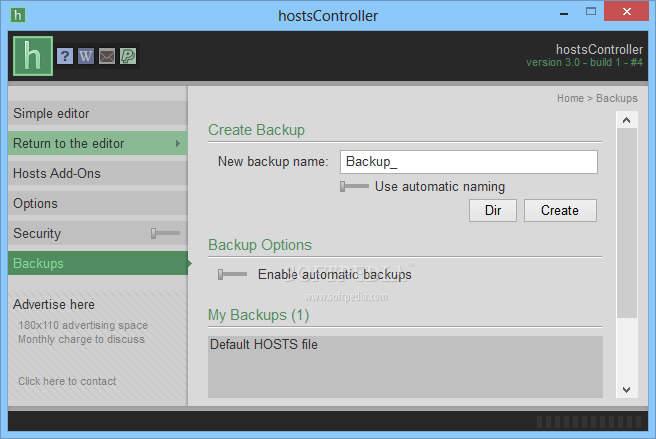Toggle Use automatic naming switch
Image resolution: width=656 pixels, height=439 pixels.
pyautogui.click(x=354, y=186)
